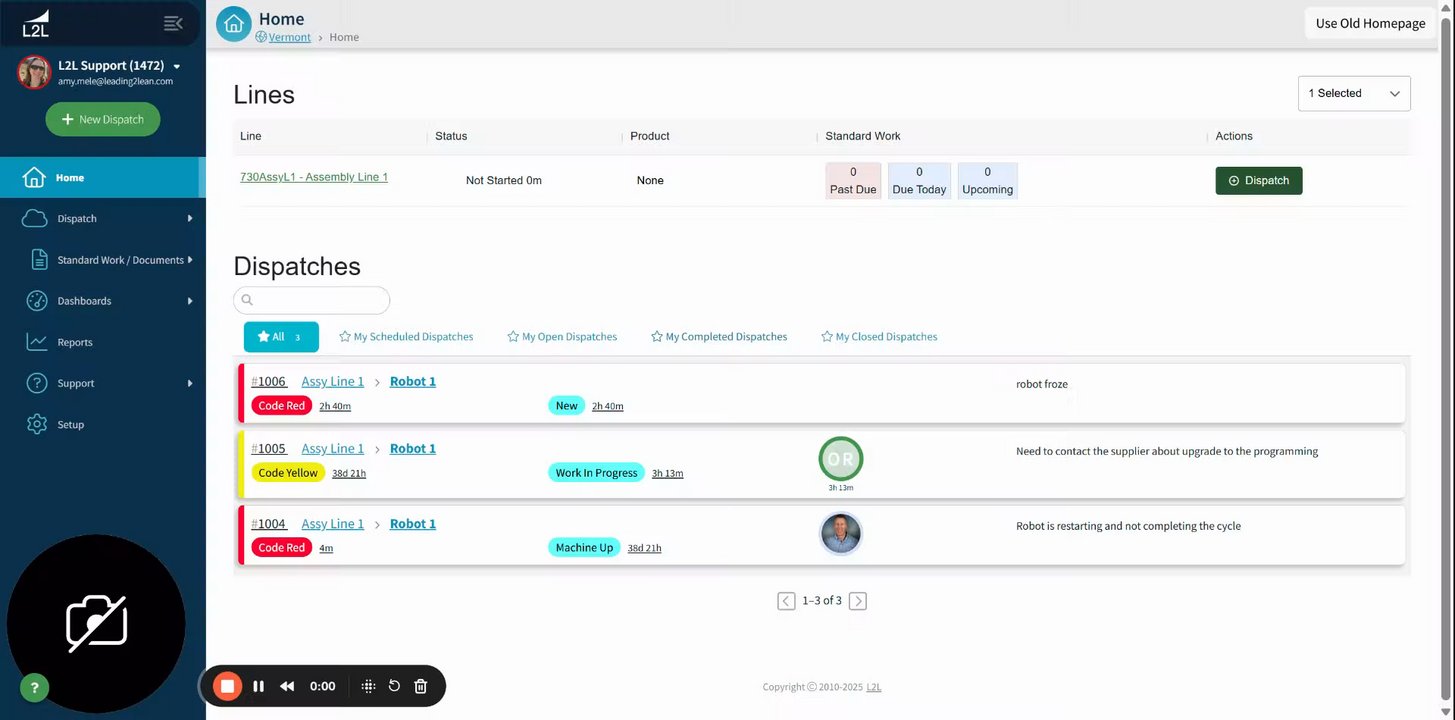Click the green help bubble icon
1455x720 pixels.
[x=34, y=688]
